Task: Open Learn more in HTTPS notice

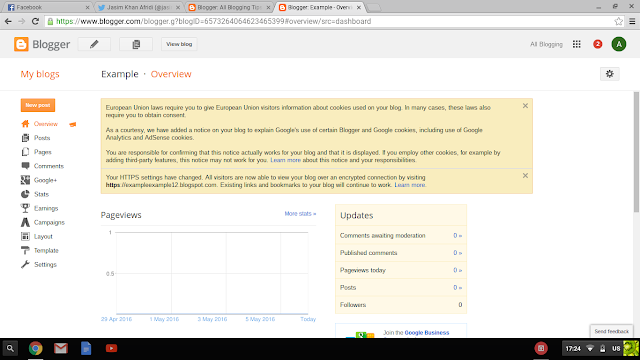Action: (x=409, y=185)
